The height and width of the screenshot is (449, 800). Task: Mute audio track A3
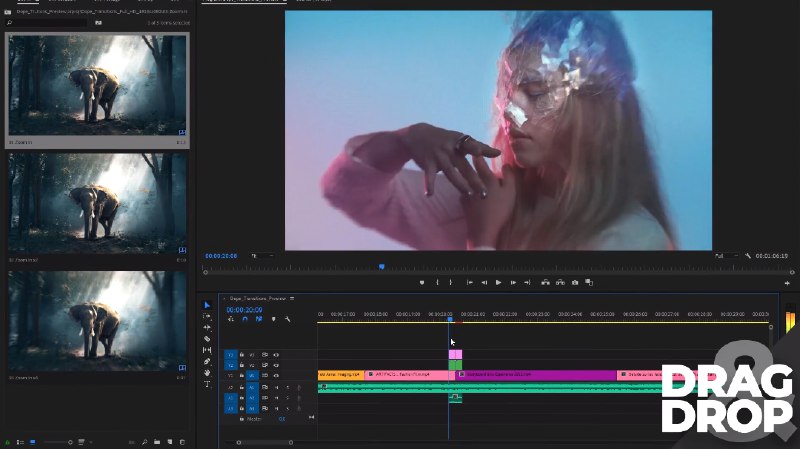[276, 409]
